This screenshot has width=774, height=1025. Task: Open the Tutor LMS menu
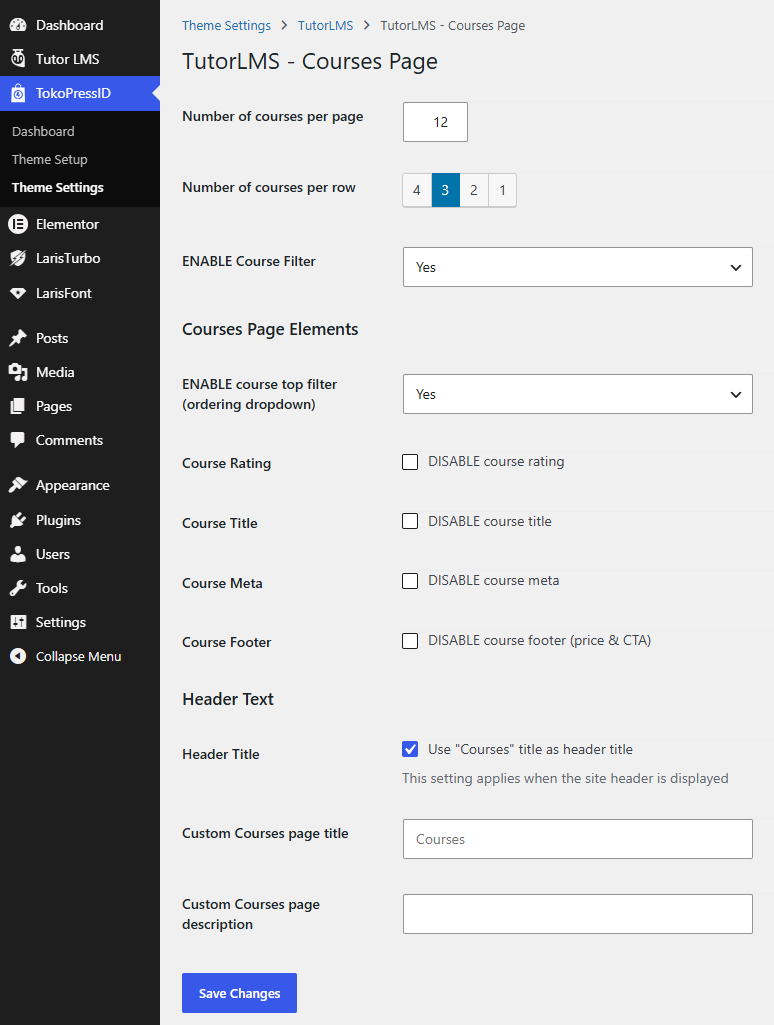(80, 59)
